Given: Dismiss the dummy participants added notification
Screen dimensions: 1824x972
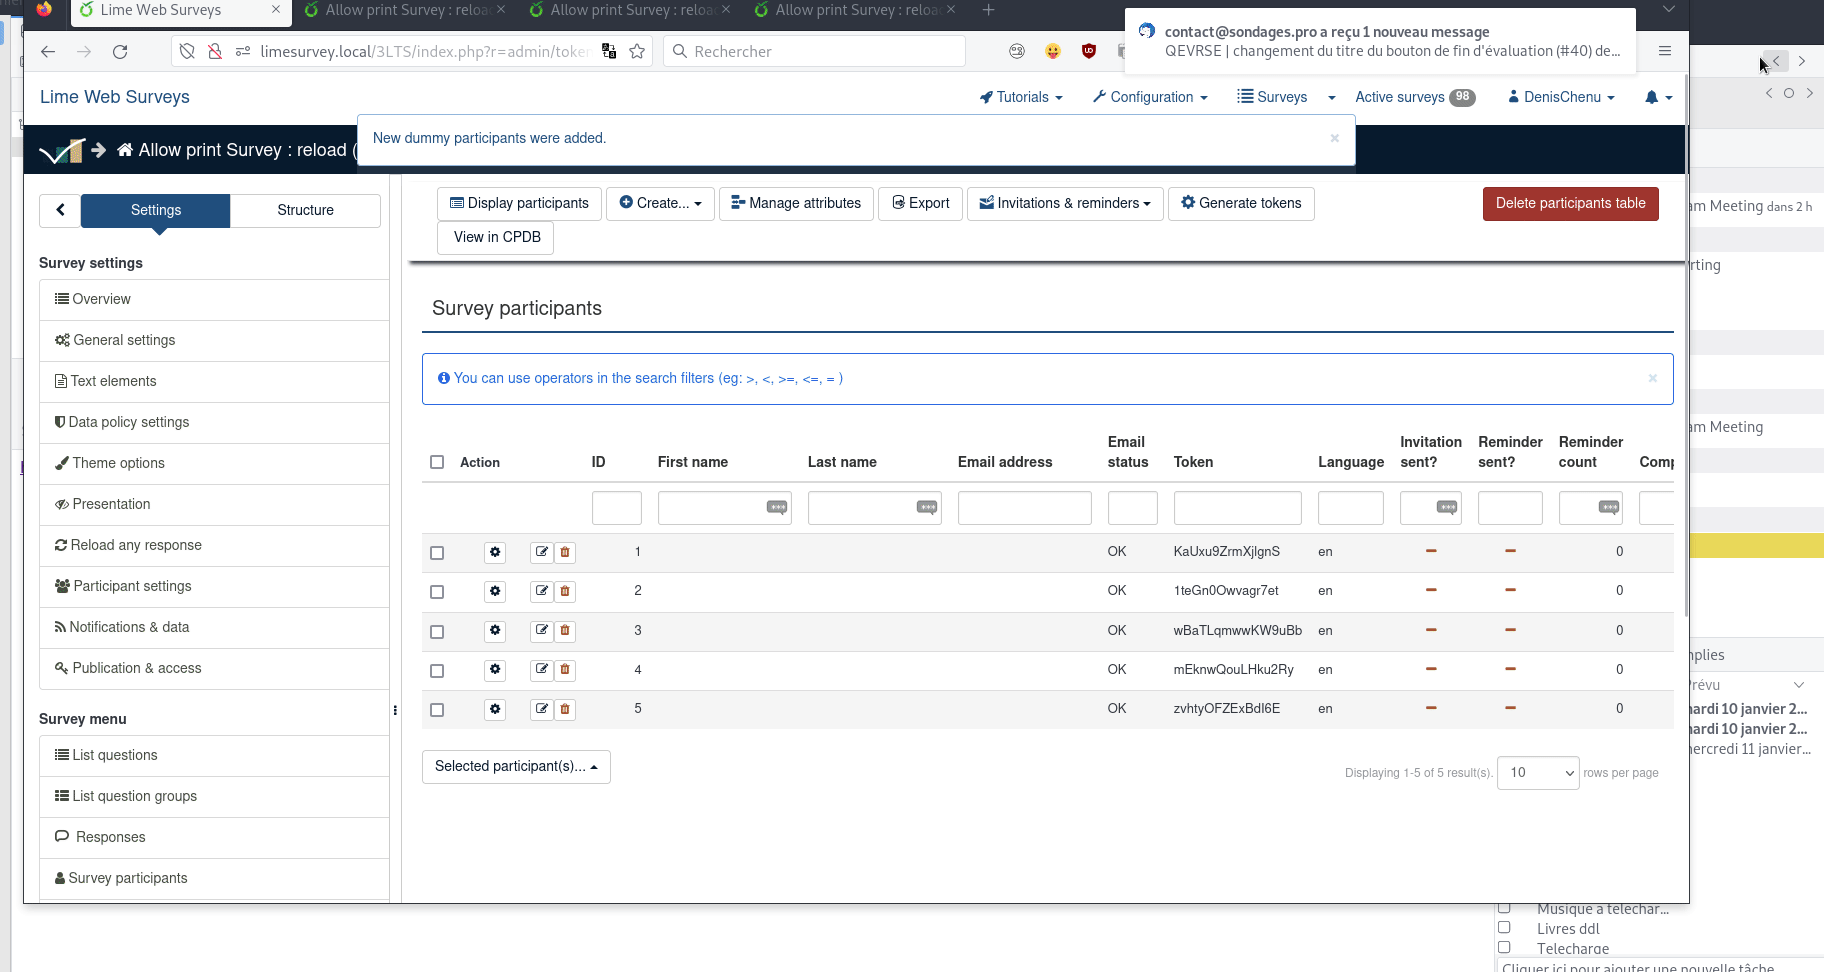Looking at the screenshot, I should click(x=1334, y=139).
